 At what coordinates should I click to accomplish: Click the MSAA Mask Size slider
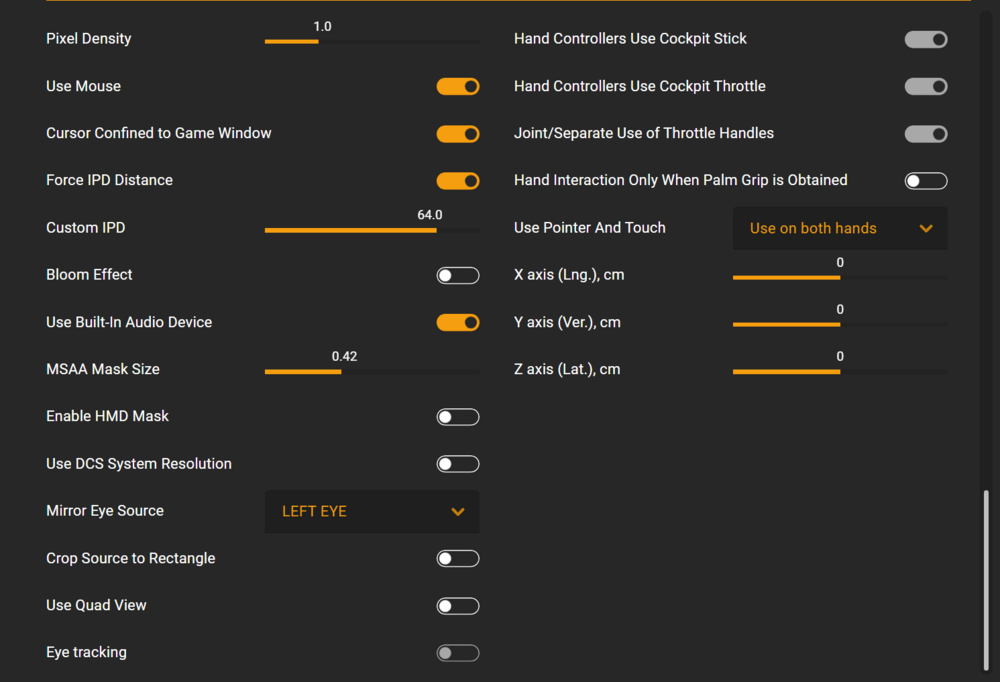pos(372,372)
